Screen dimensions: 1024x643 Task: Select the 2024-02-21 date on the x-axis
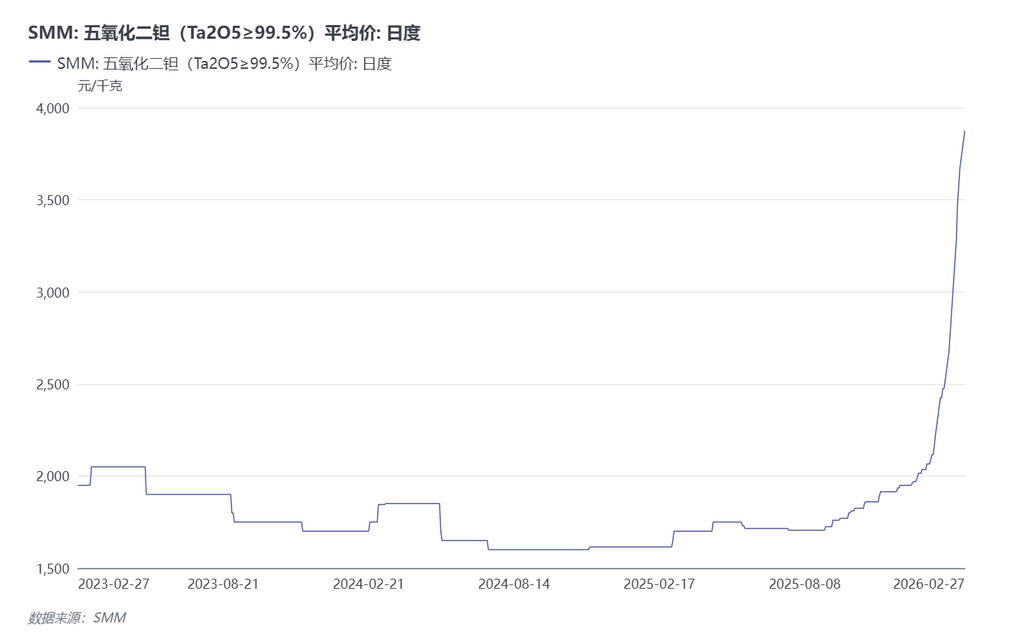point(368,583)
